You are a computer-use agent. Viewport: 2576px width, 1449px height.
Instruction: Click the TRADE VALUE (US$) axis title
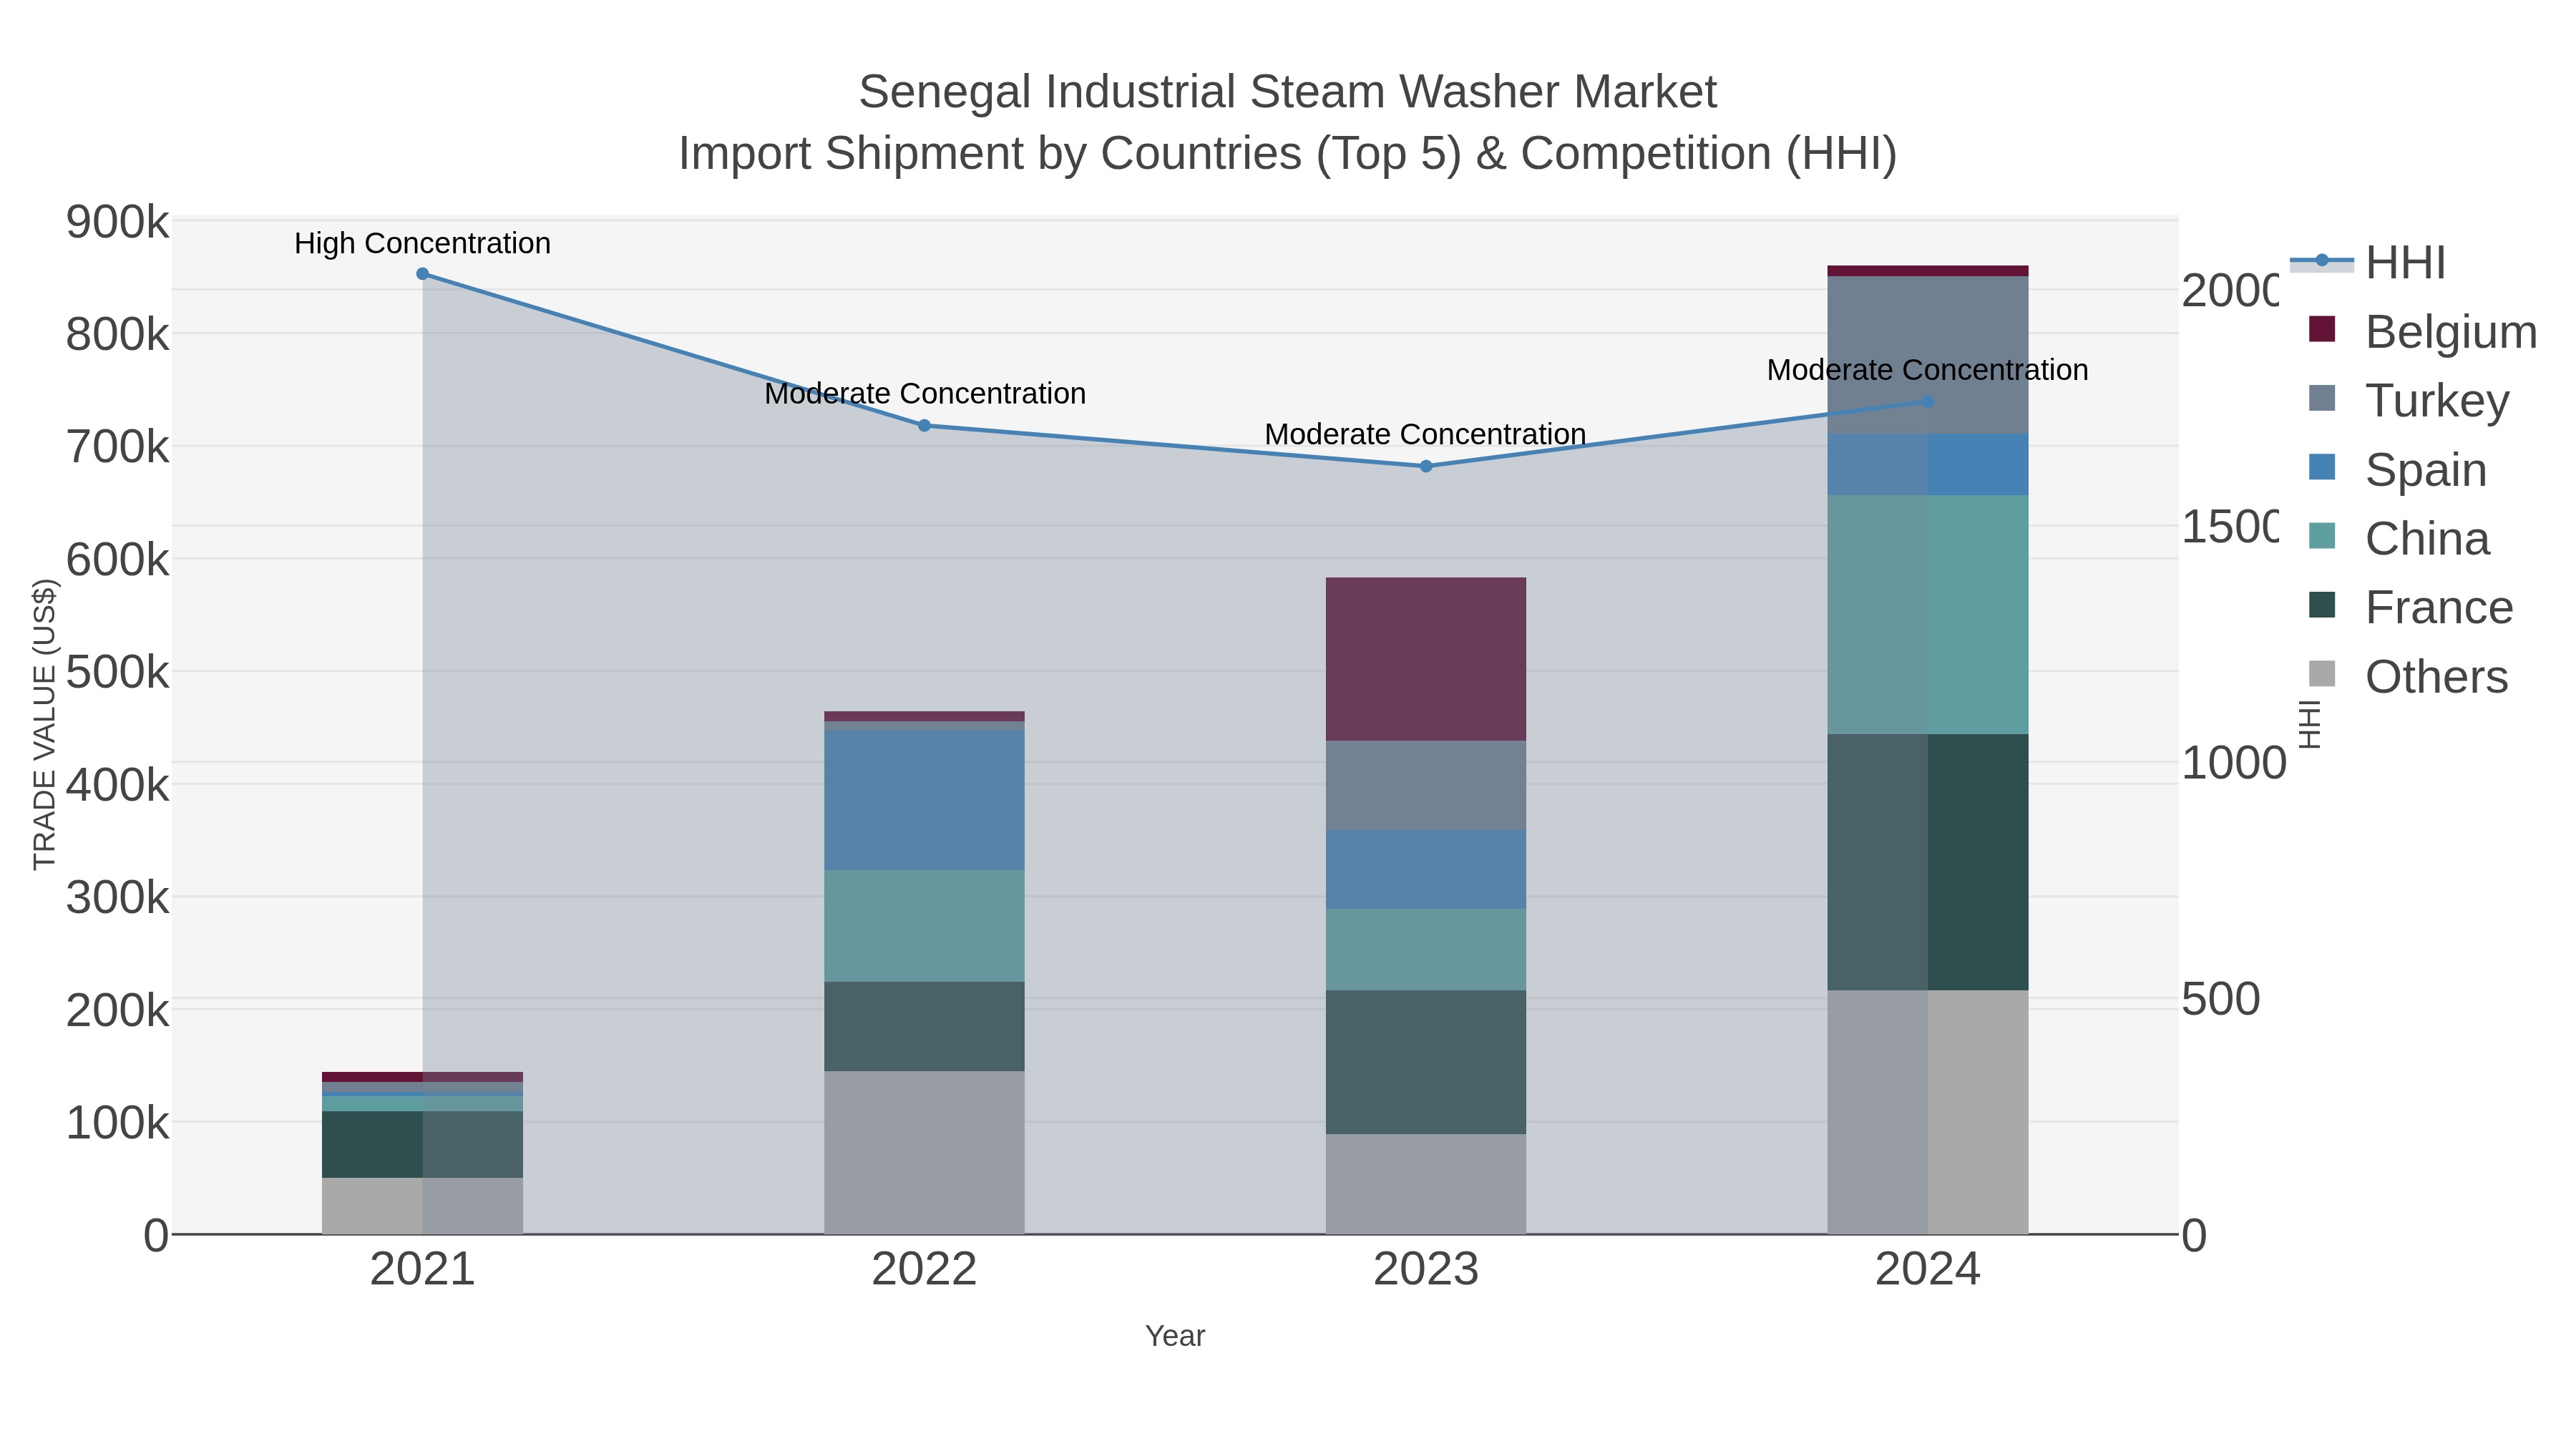coord(45,724)
